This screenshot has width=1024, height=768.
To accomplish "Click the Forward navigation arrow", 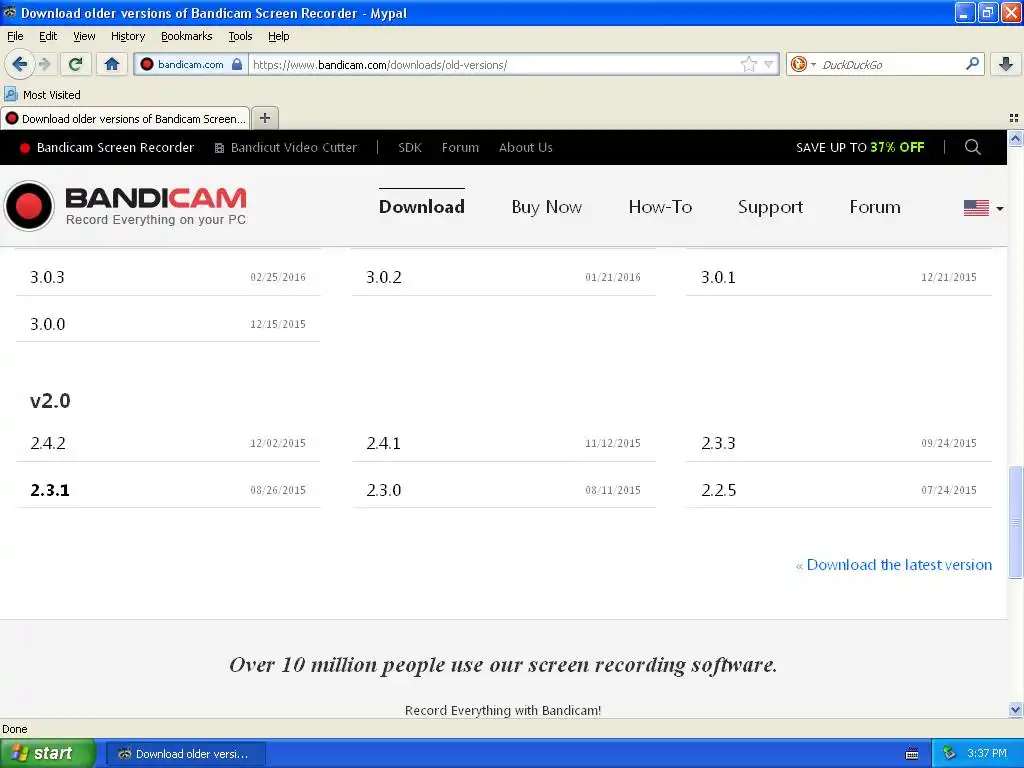I will [x=45, y=64].
